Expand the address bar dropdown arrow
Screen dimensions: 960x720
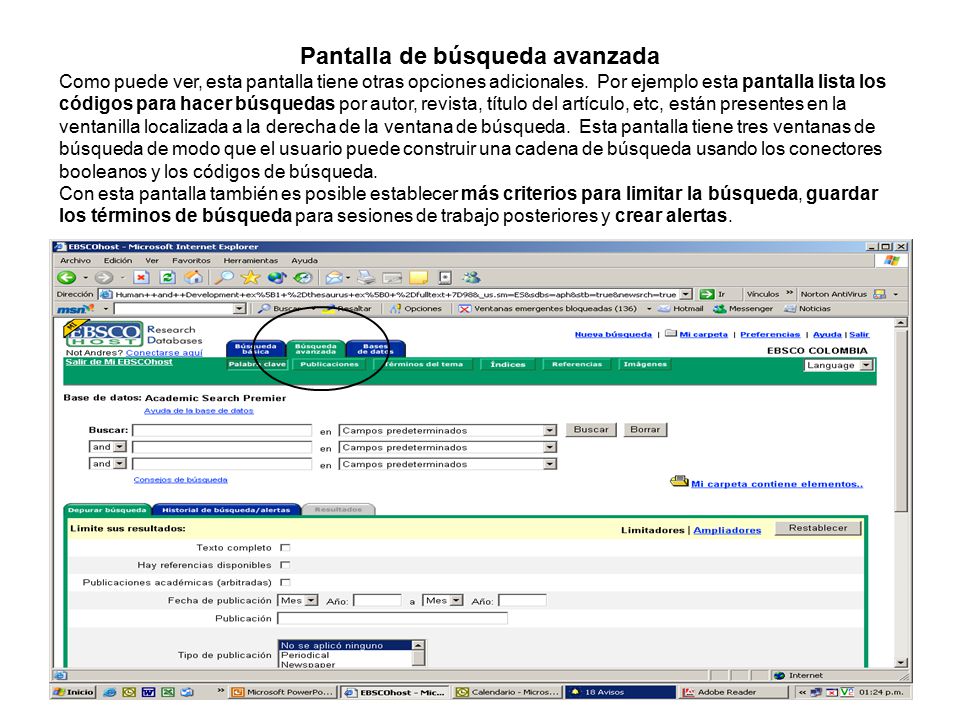[686, 294]
